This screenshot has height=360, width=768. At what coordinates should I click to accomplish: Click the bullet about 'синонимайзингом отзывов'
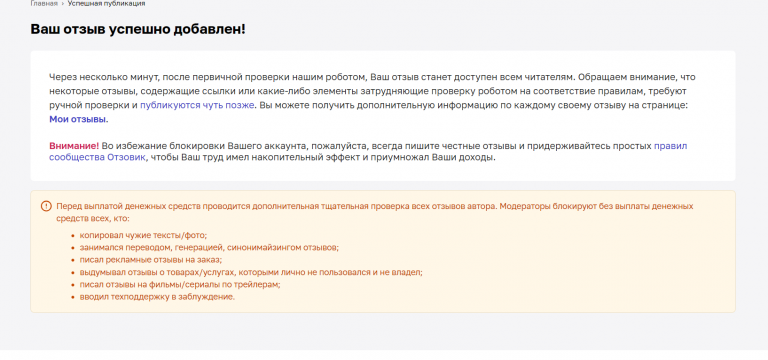209,248
